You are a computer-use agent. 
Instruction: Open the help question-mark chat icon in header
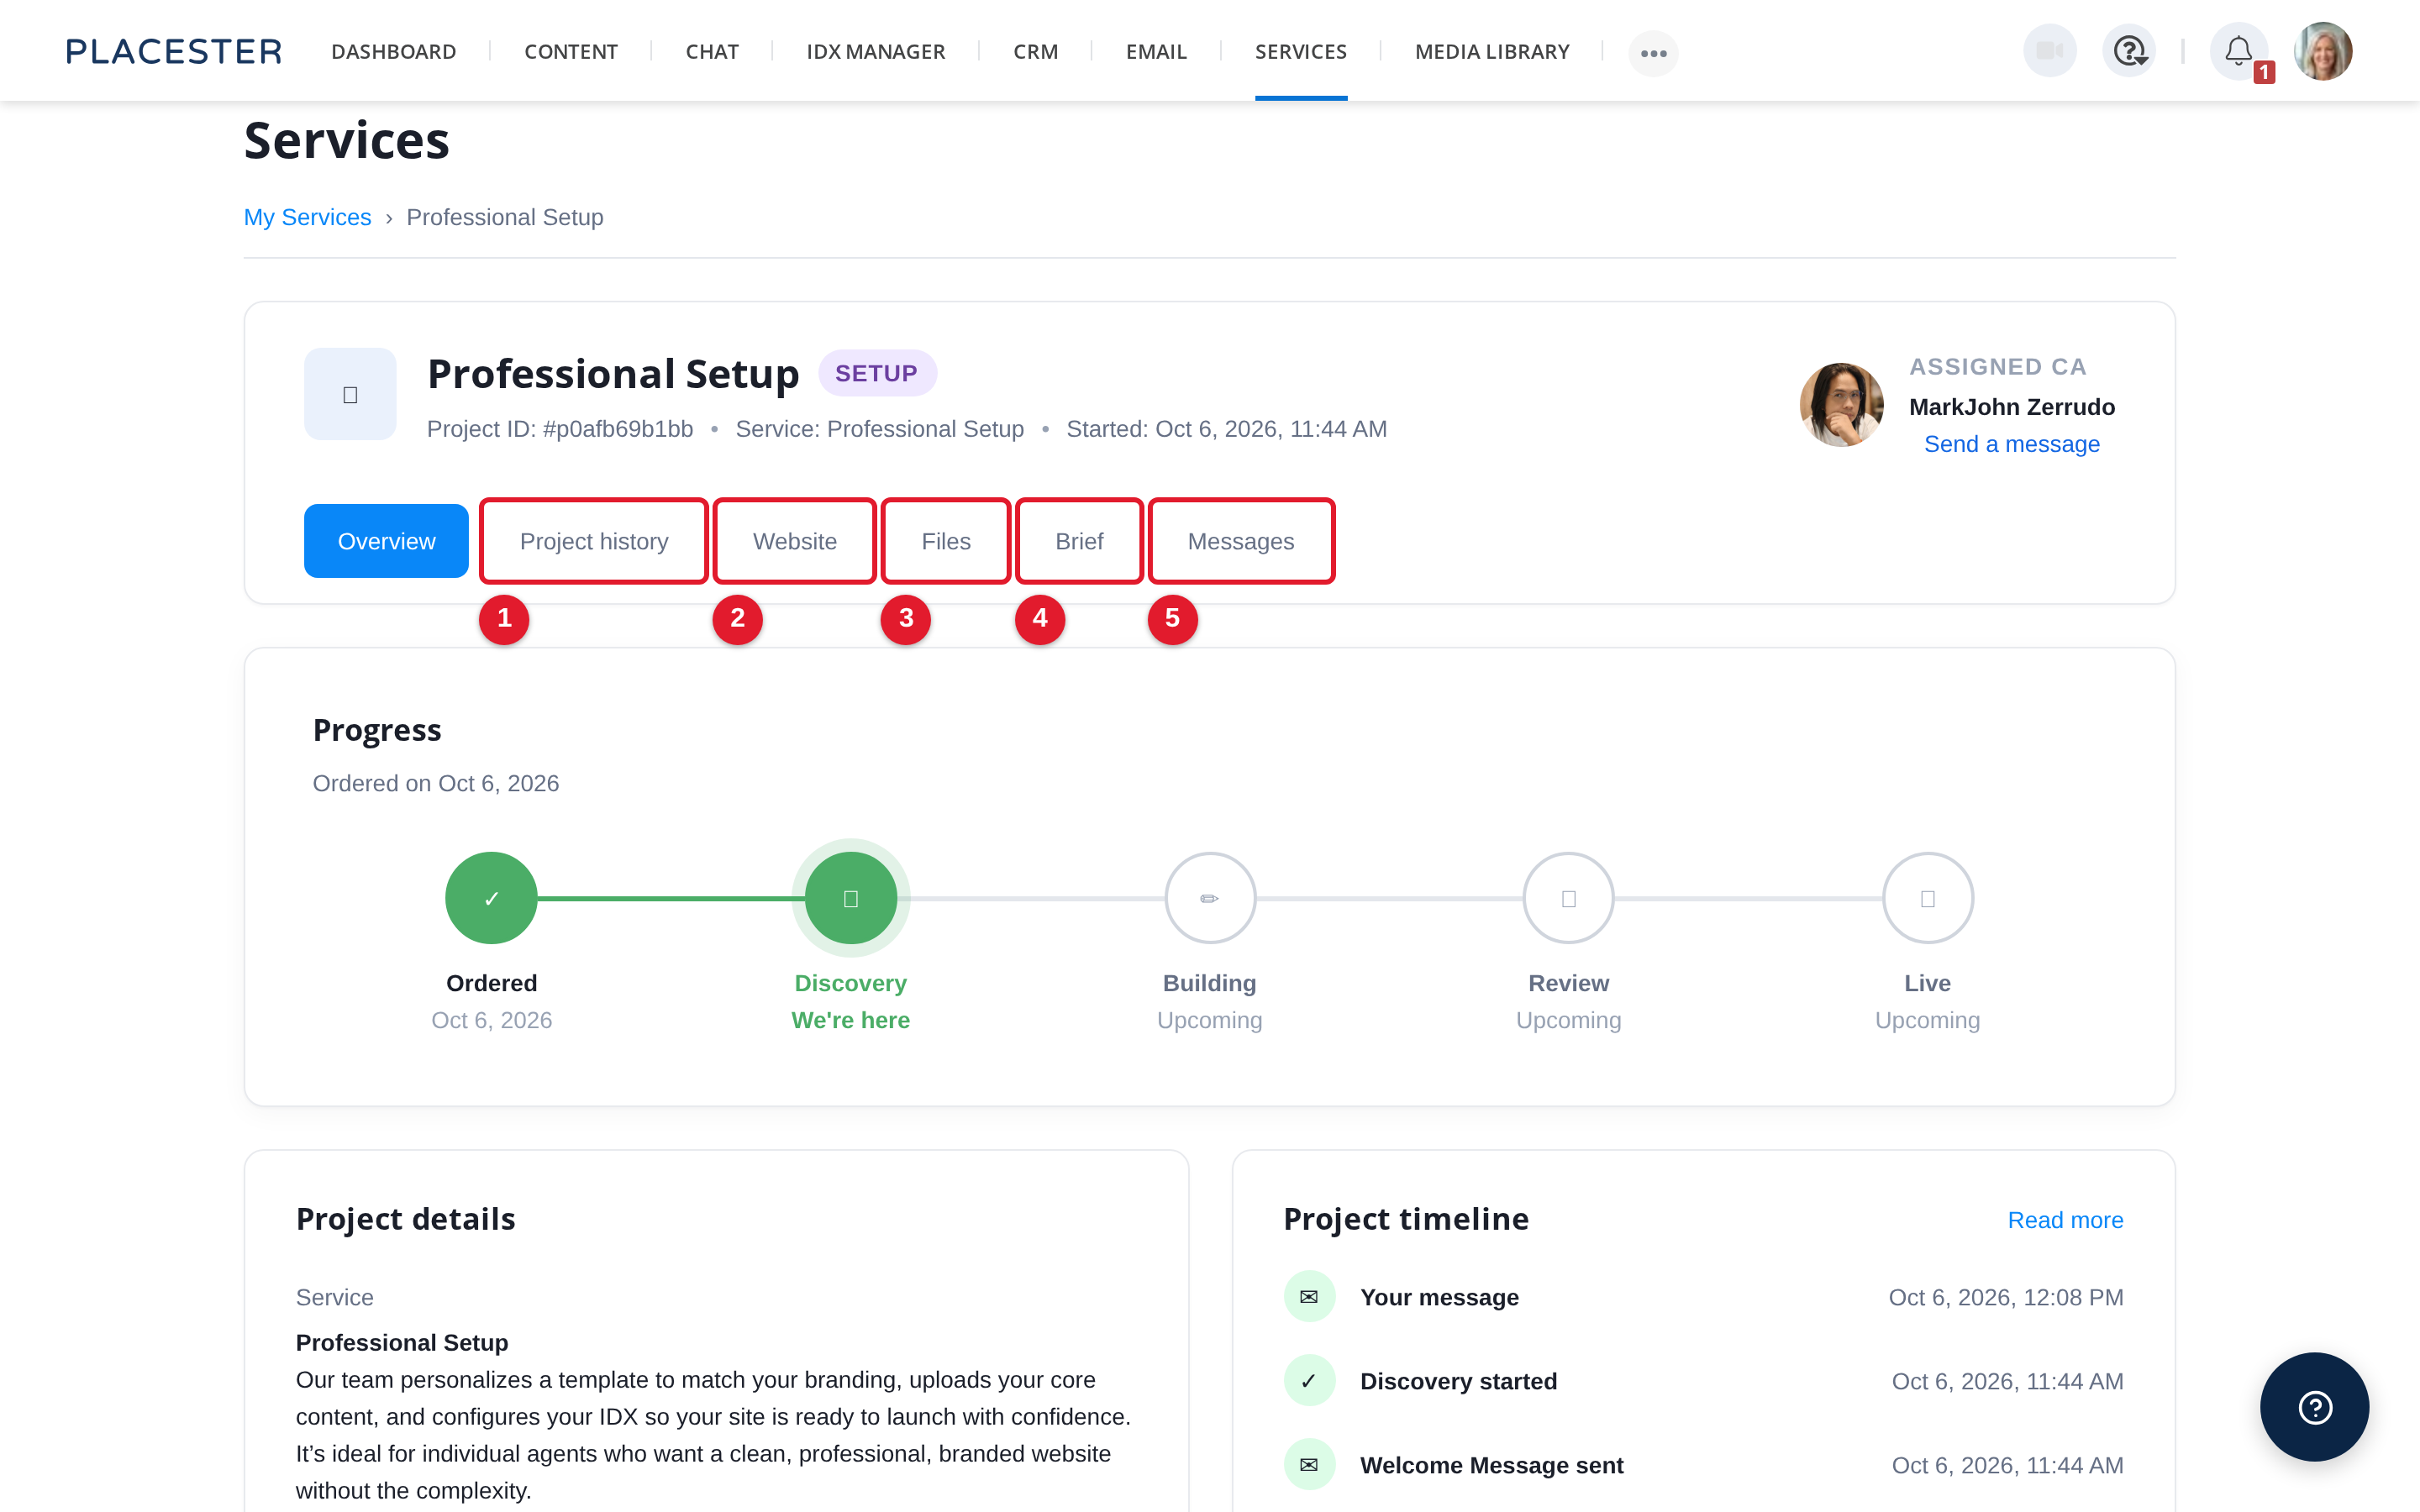[x=2129, y=50]
